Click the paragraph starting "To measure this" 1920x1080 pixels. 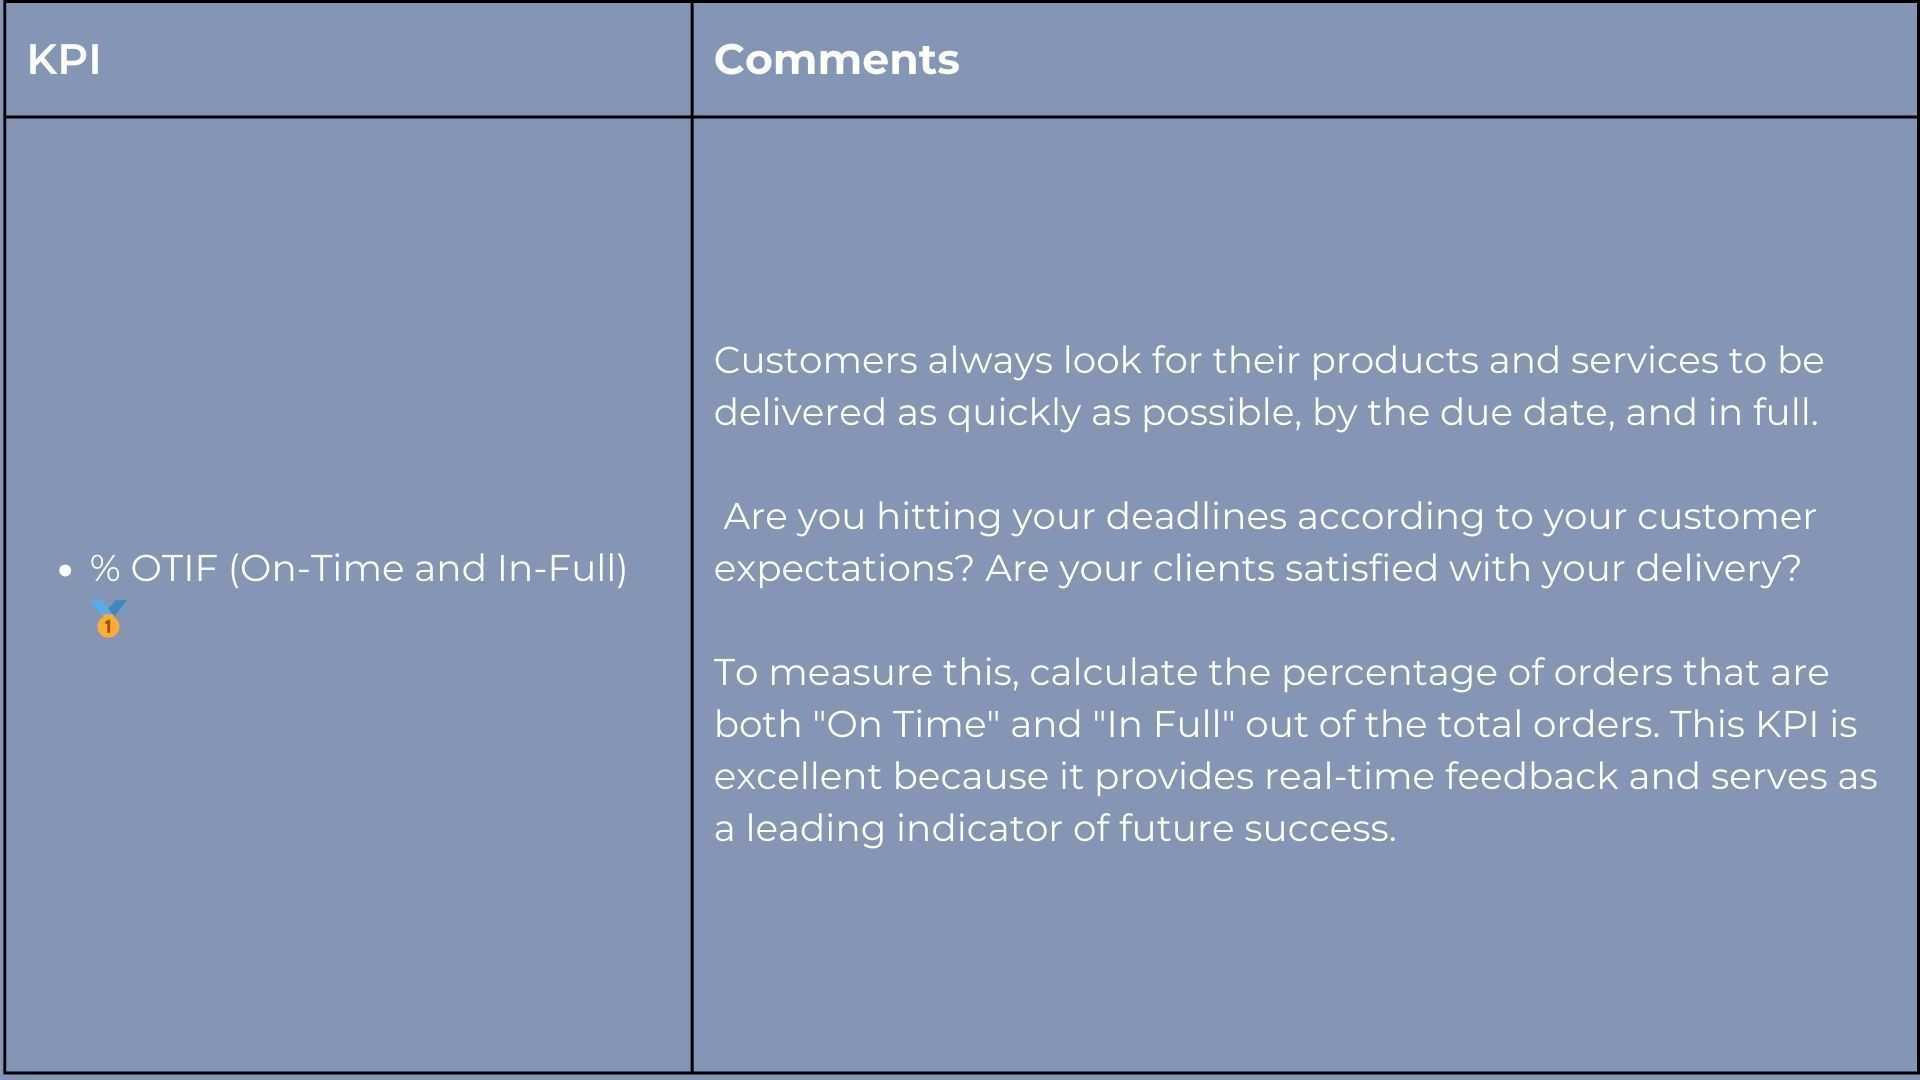(1296, 750)
